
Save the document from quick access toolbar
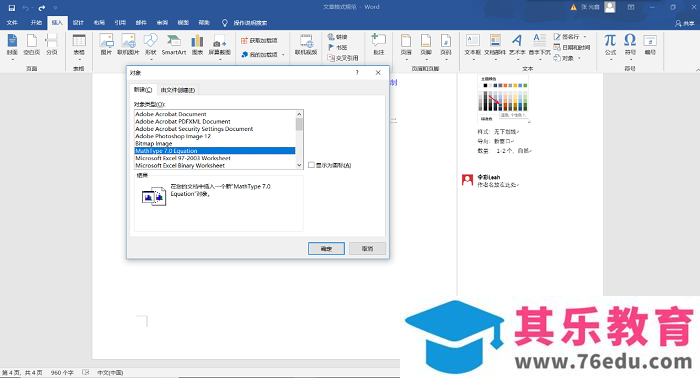point(12,8)
